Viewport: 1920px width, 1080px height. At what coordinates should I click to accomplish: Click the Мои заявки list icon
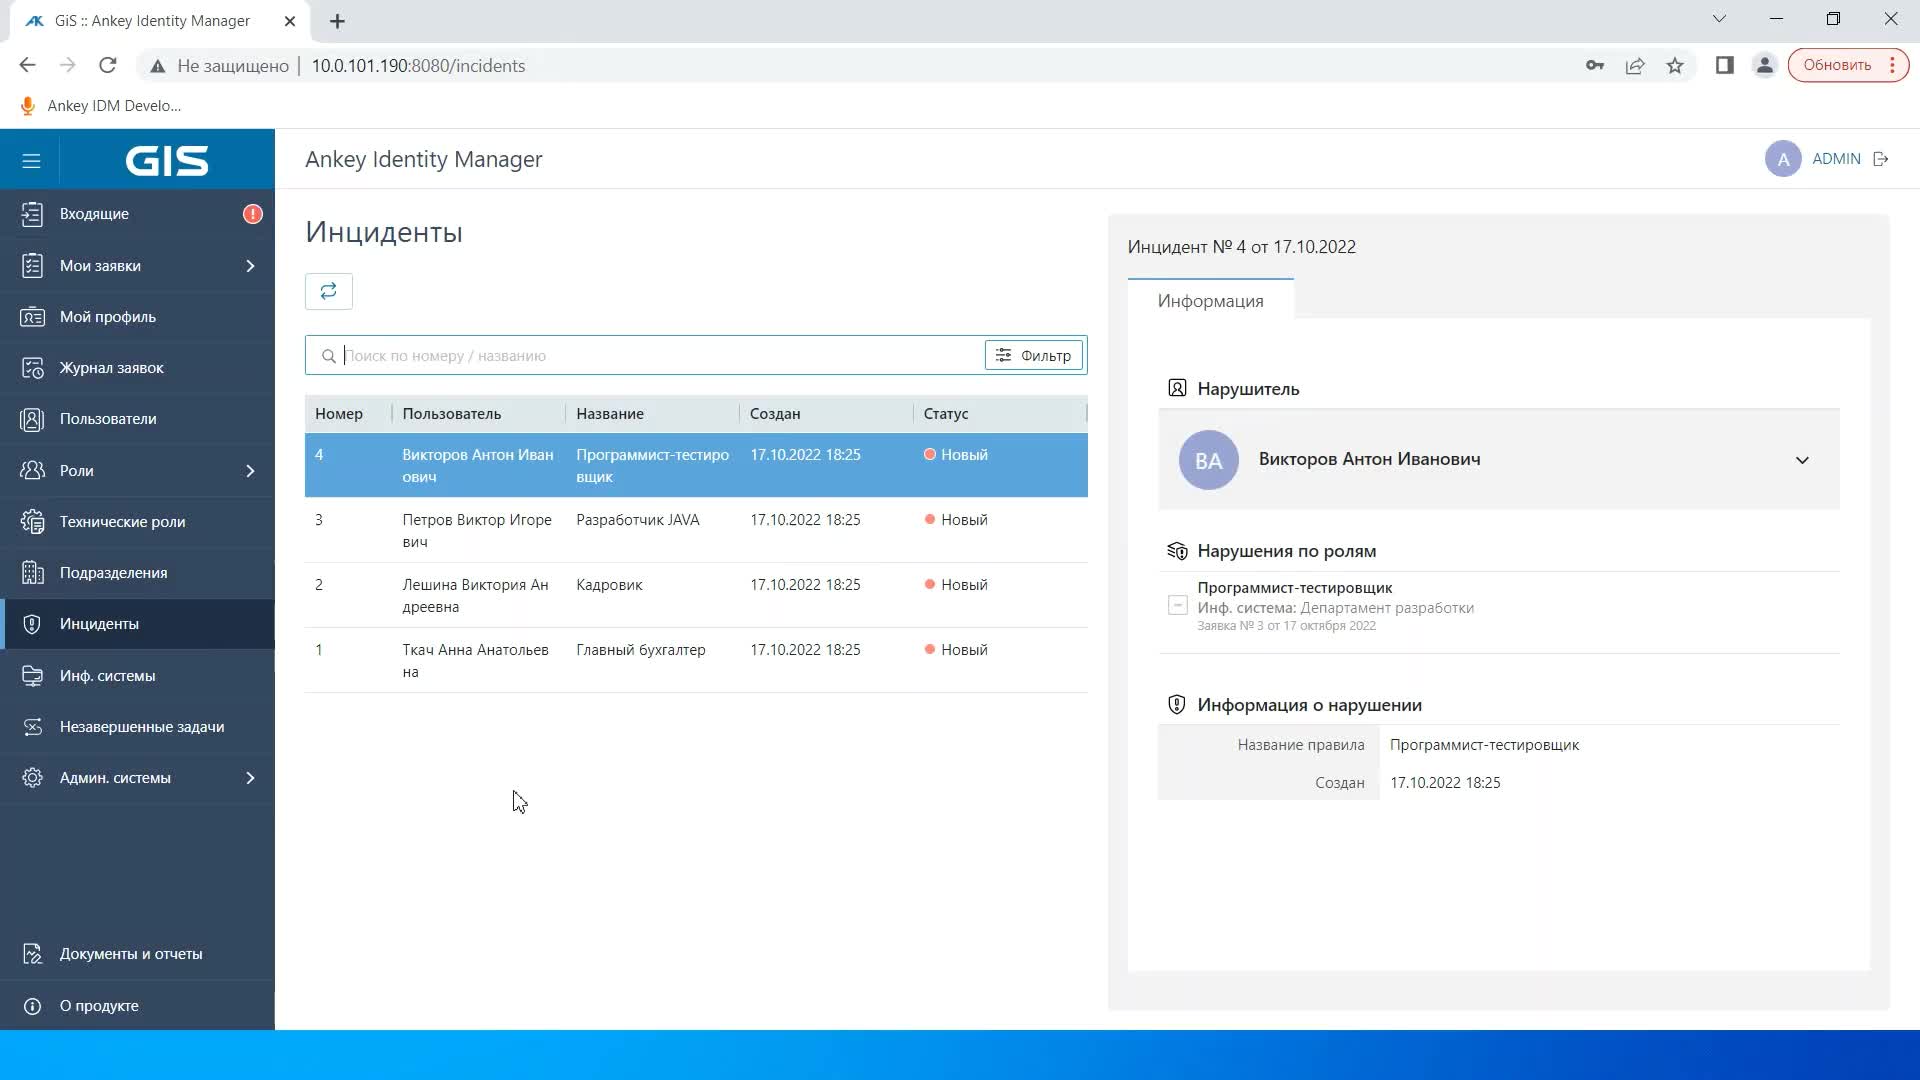tap(32, 266)
